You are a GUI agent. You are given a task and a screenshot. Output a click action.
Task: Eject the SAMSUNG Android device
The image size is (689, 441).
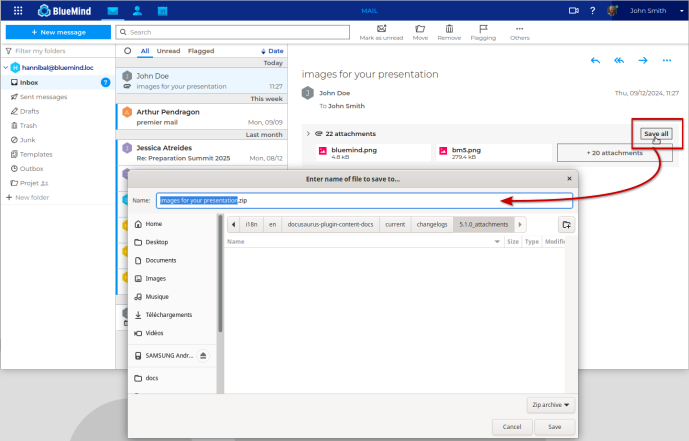pyautogui.click(x=203, y=356)
